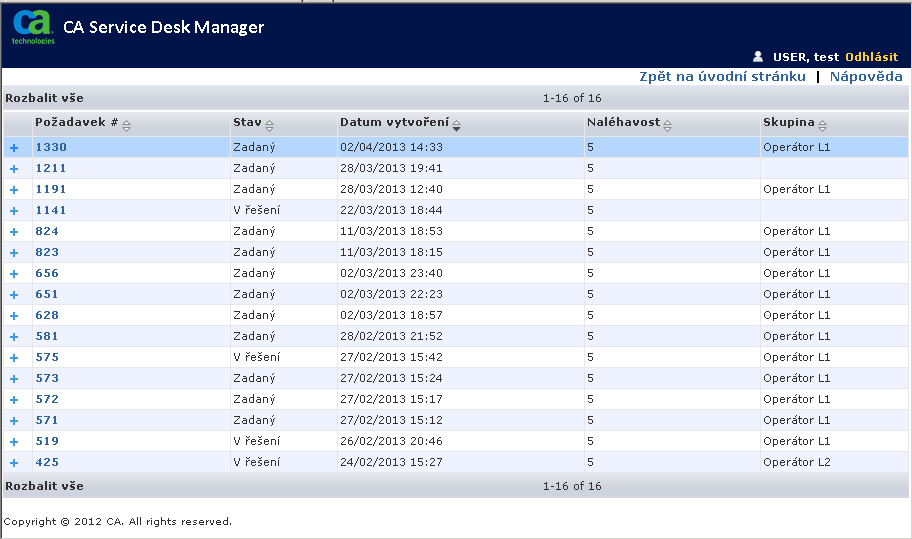Open request number 651

(47, 294)
